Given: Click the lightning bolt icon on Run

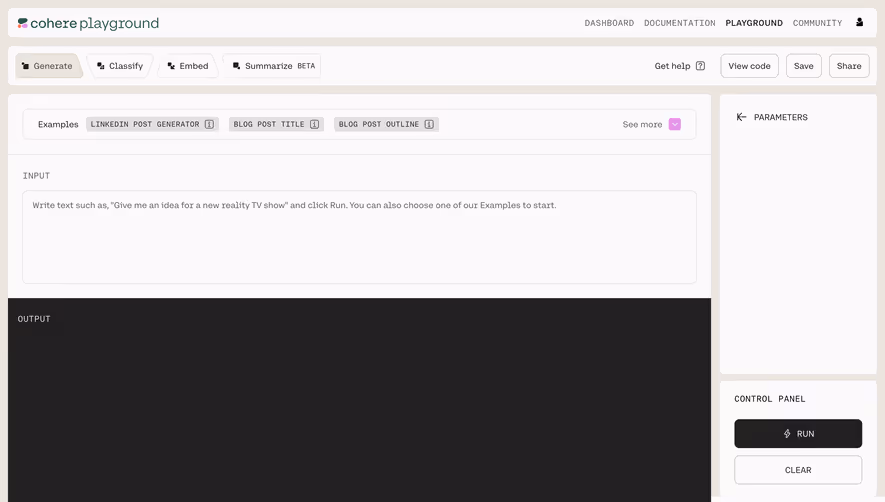Looking at the screenshot, I should coord(787,434).
